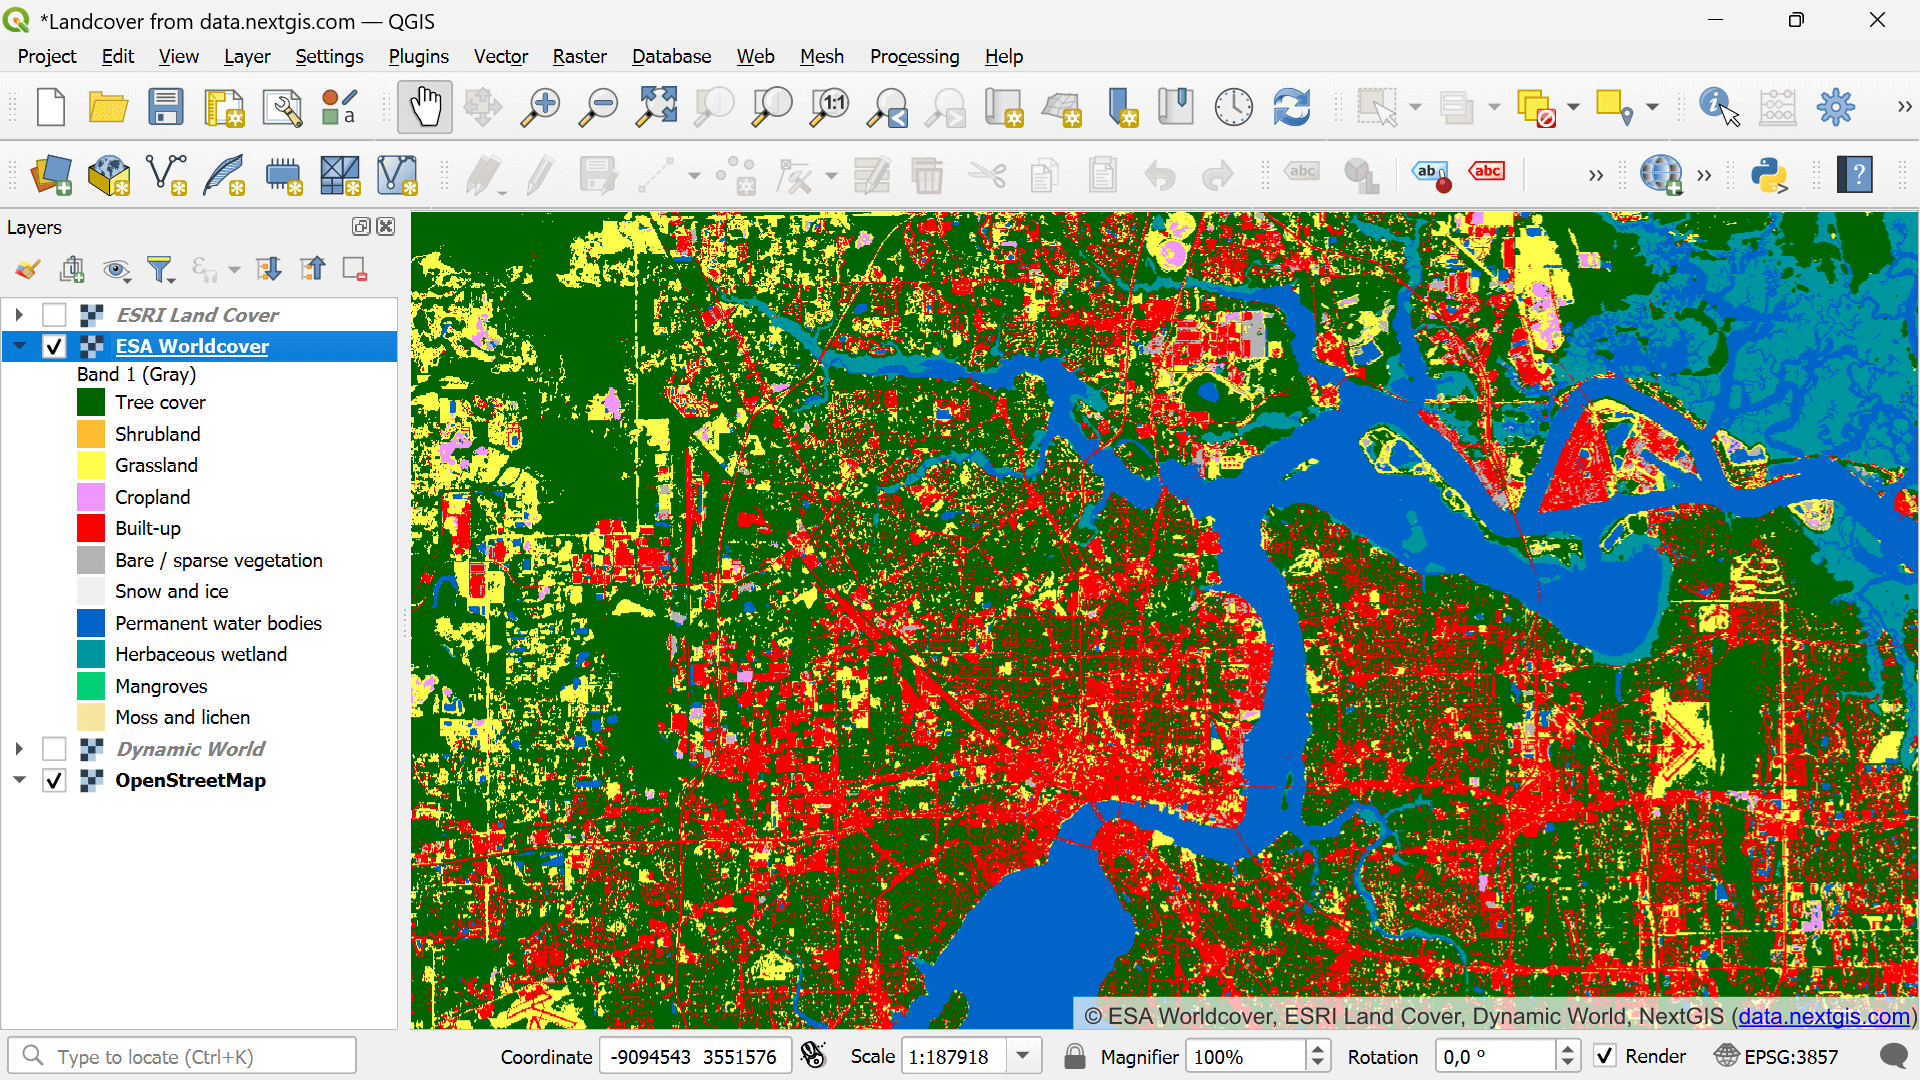Close the Layers panel
This screenshot has width=1920, height=1080.
(386, 227)
